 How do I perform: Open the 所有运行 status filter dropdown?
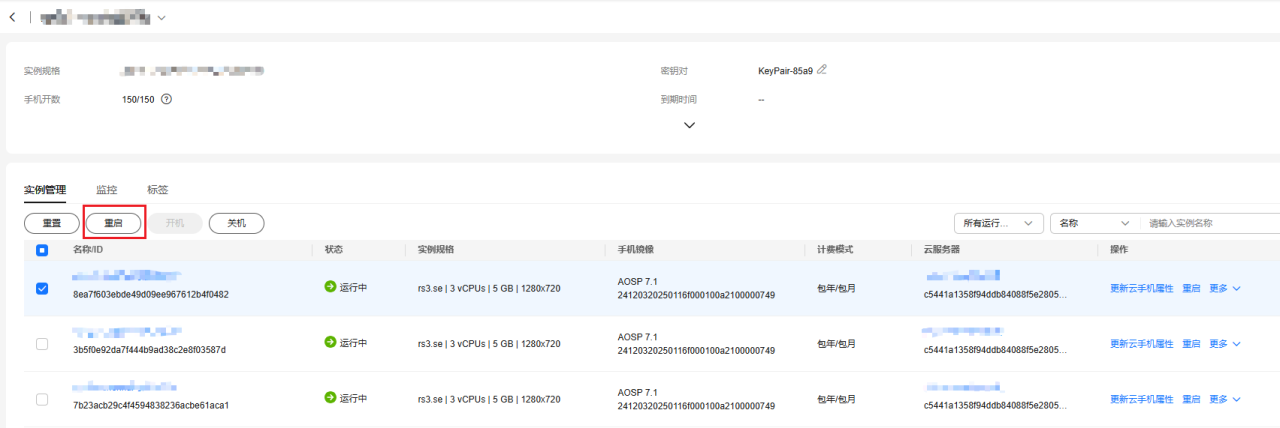click(997, 223)
